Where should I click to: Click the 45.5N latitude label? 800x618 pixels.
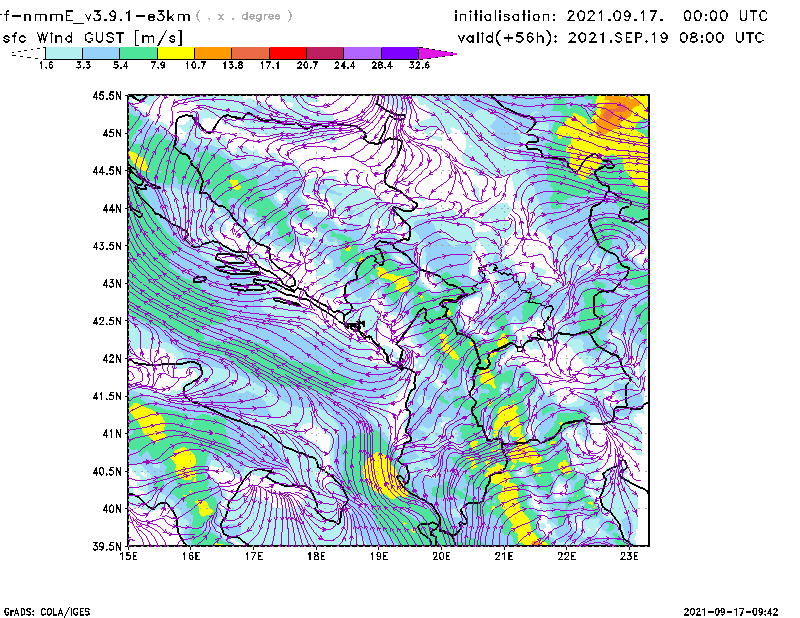[107, 95]
